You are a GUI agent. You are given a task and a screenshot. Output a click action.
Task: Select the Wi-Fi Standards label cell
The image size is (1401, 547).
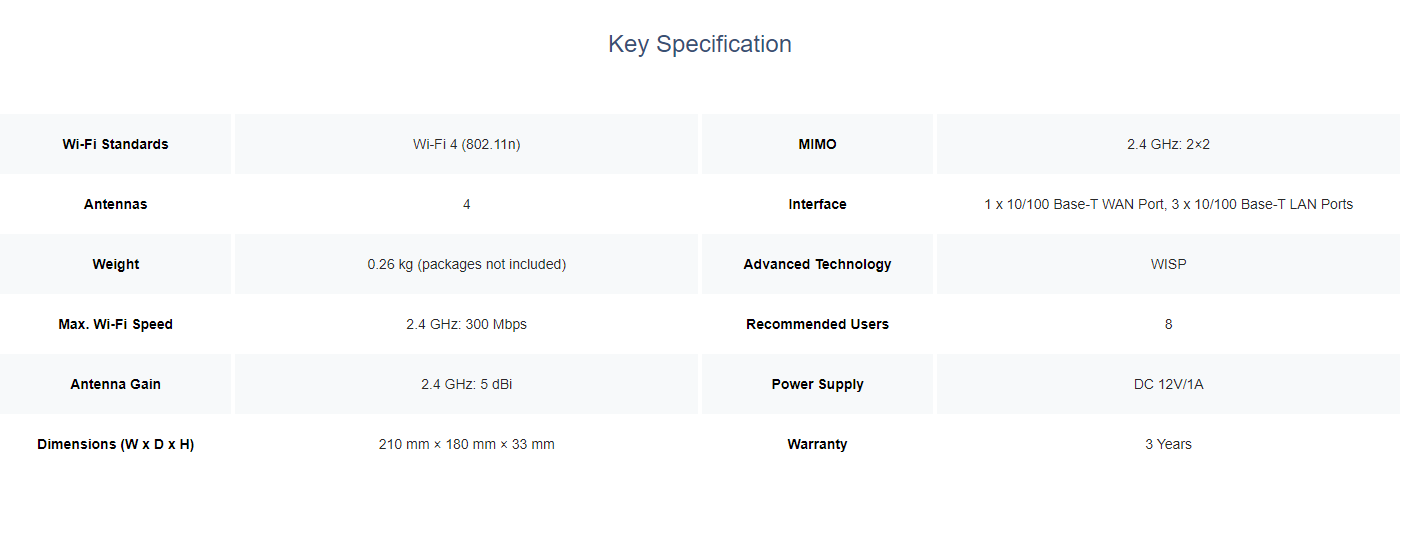pyautogui.click(x=115, y=144)
